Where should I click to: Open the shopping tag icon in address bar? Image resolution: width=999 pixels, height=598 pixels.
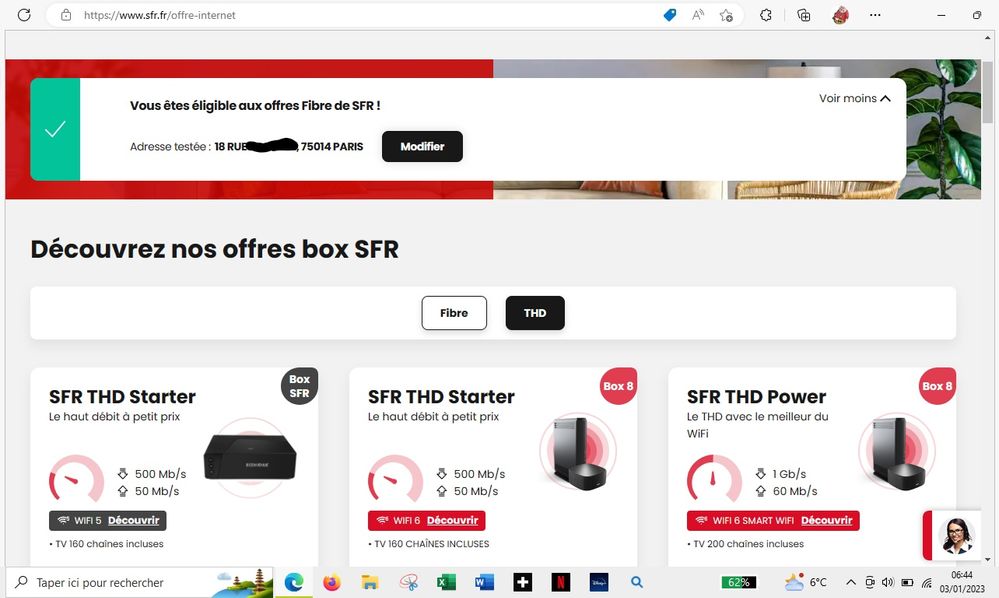670,15
